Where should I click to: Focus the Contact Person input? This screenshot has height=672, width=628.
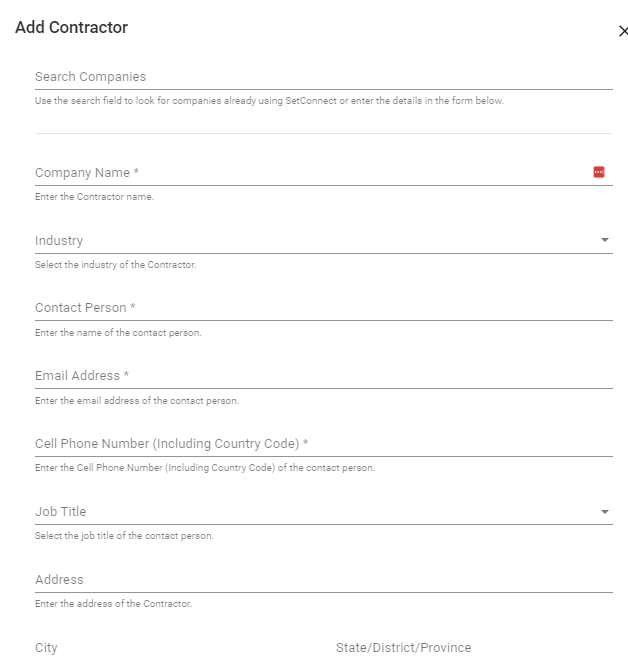pyautogui.click(x=324, y=308)
